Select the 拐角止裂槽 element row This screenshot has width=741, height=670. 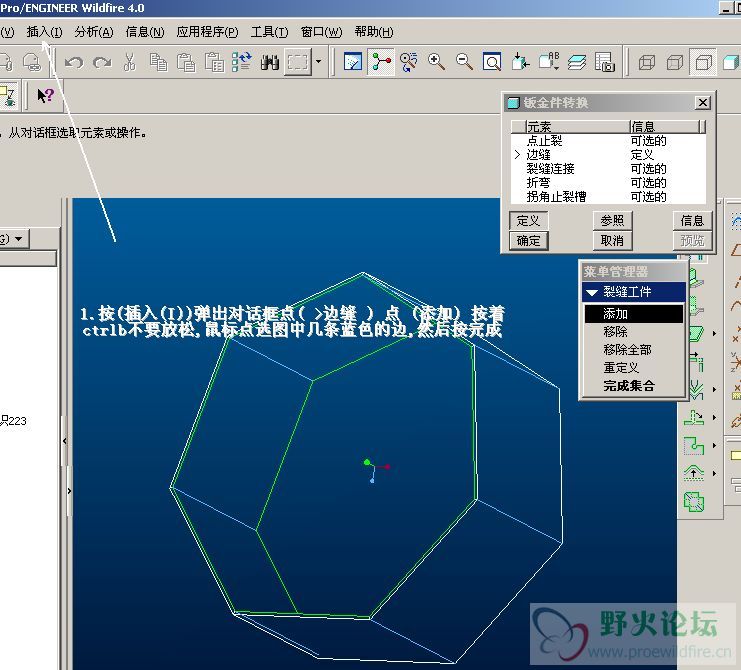click(608, 197)
